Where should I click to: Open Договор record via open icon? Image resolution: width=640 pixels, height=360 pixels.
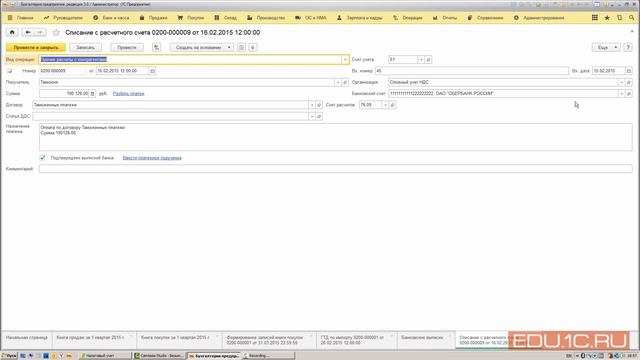319,105
